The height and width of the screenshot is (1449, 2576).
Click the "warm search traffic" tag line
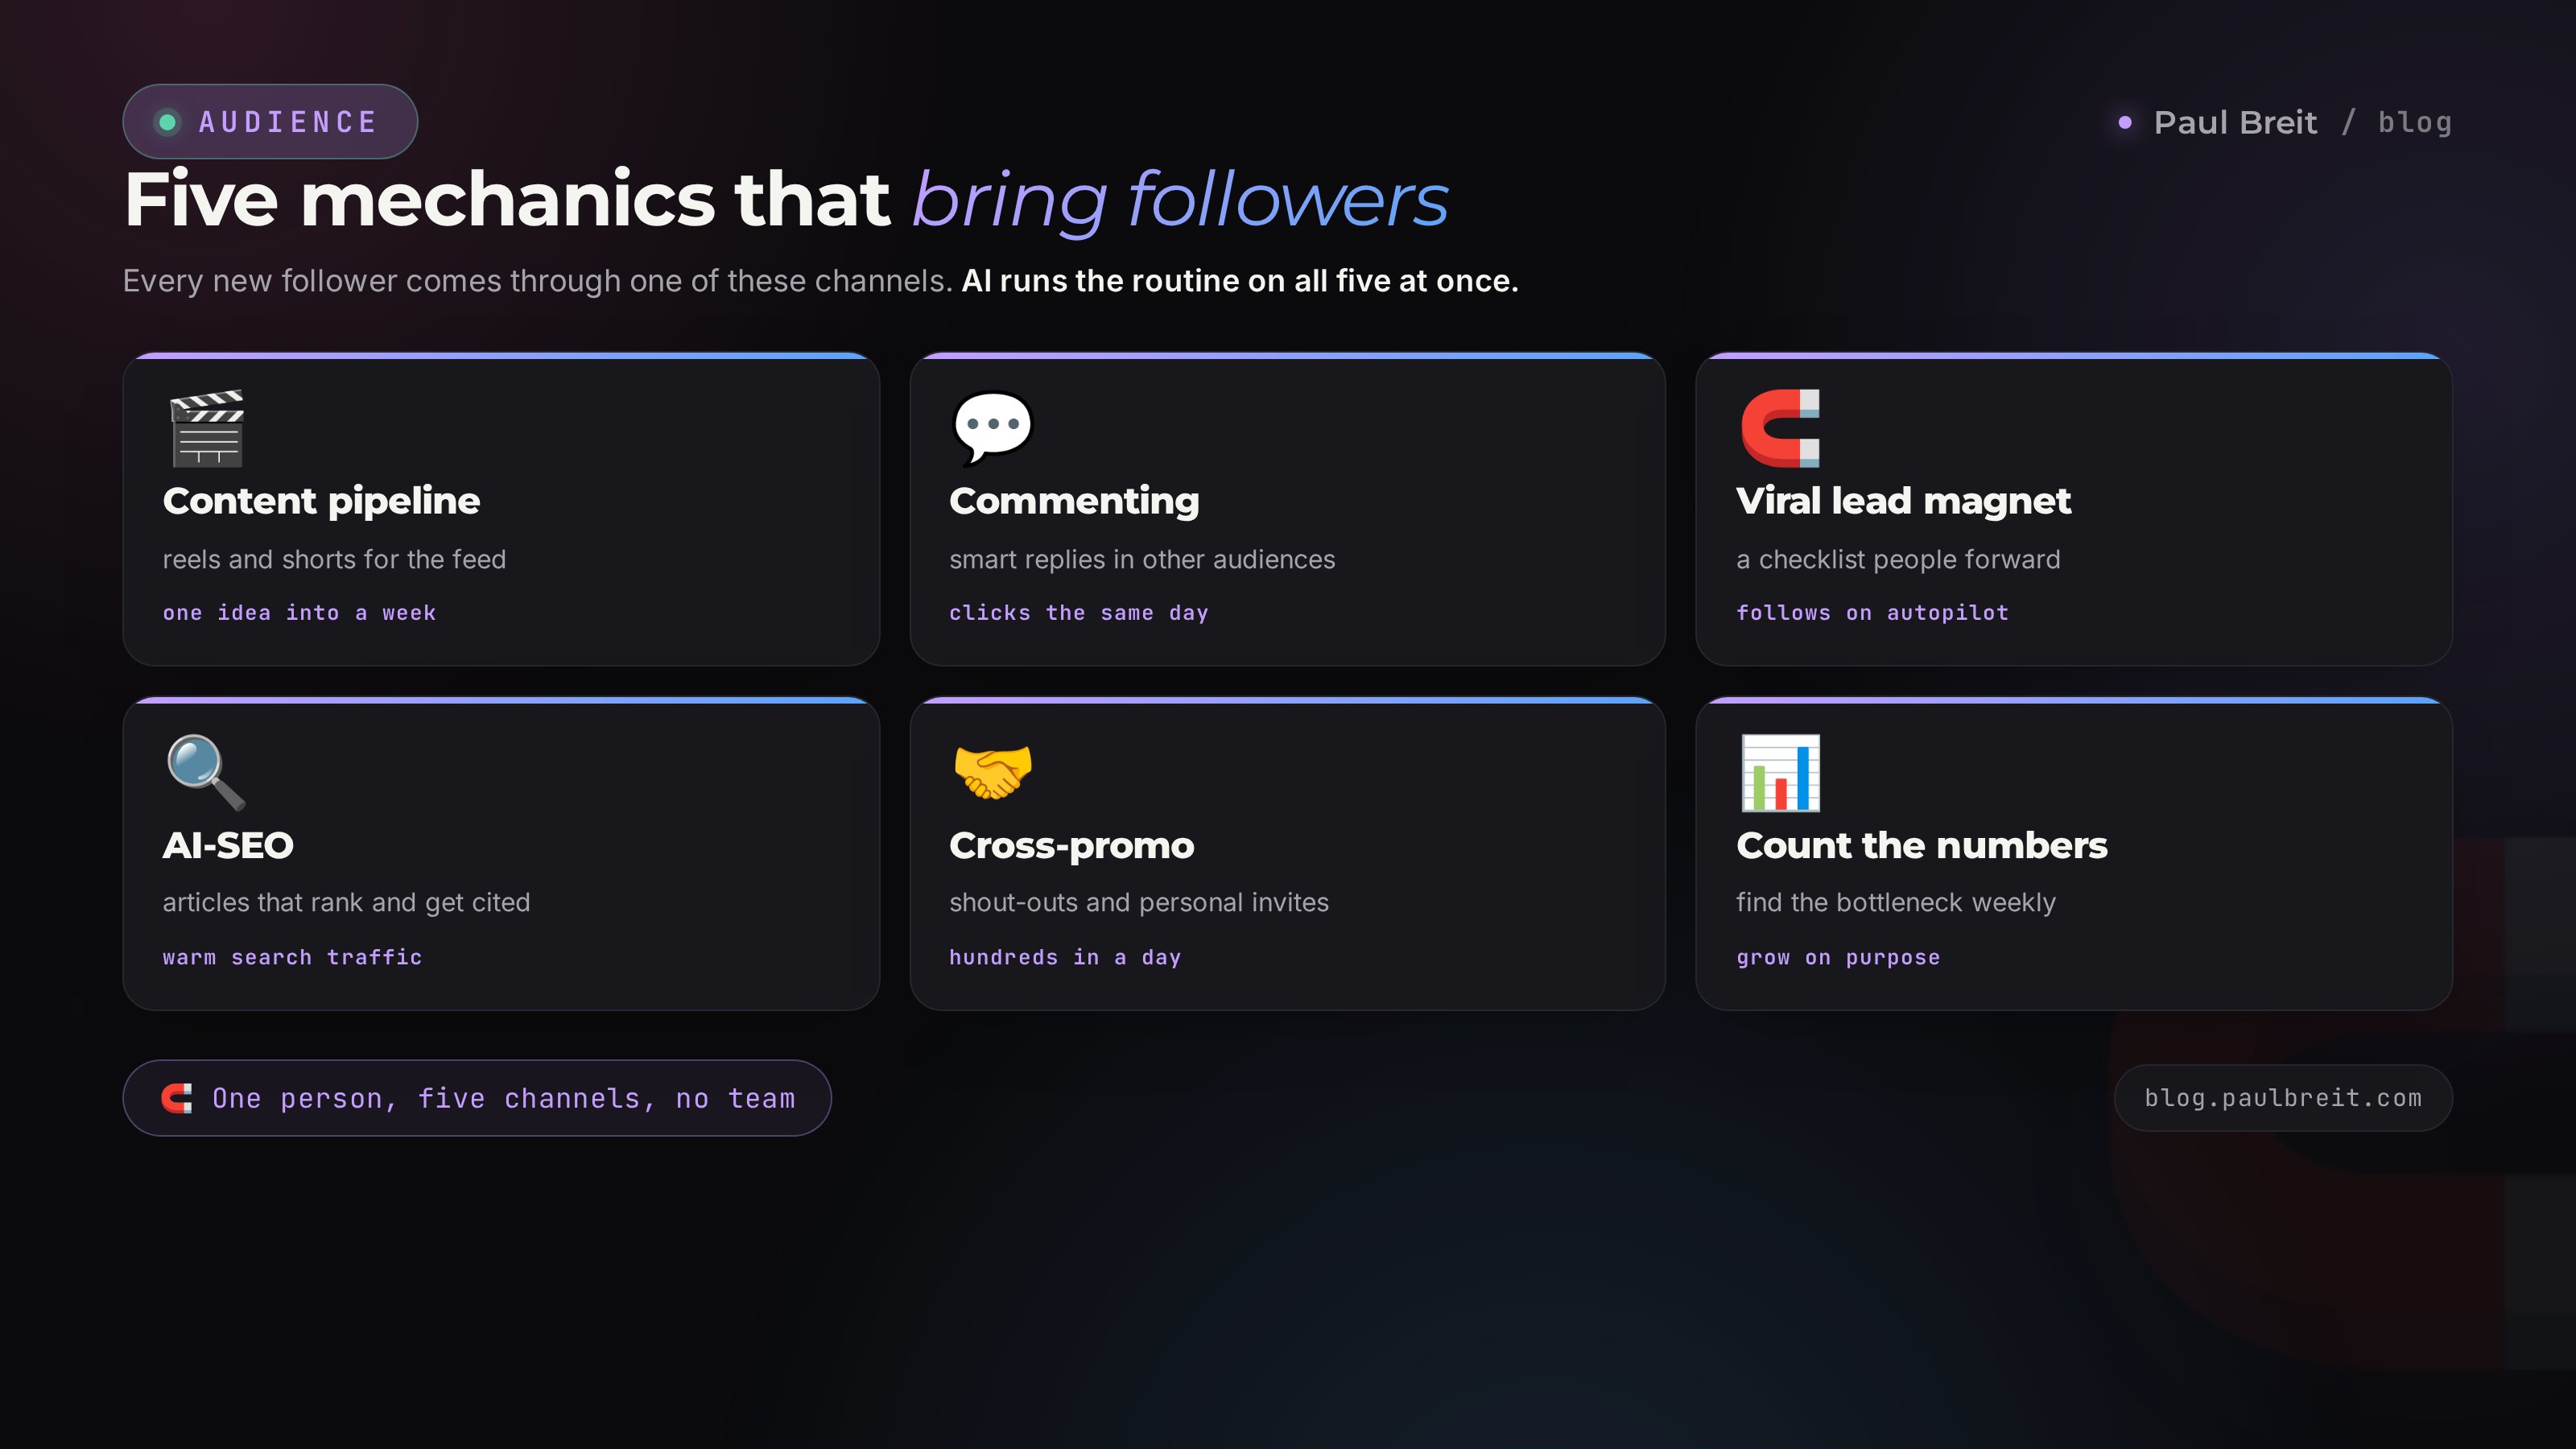pos(292,957)
